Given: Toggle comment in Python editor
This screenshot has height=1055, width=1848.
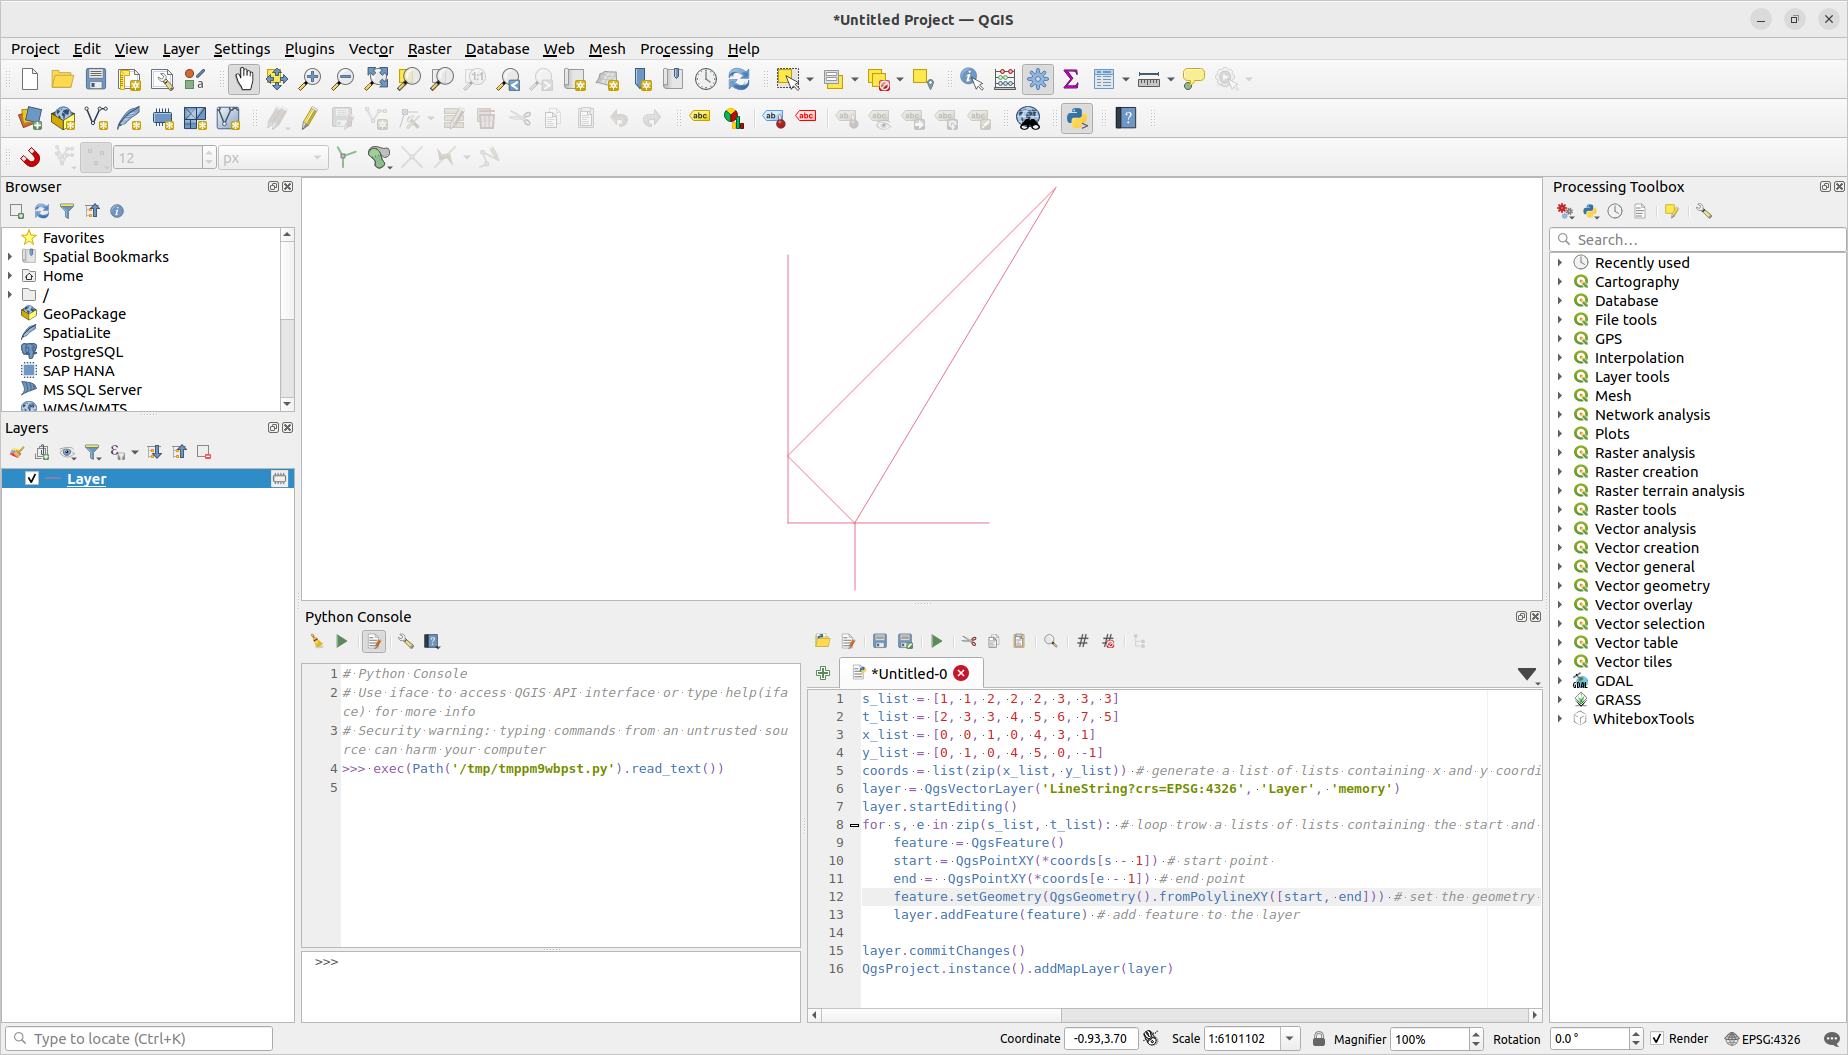Looking at the screenshot, I should point(1082,641).
